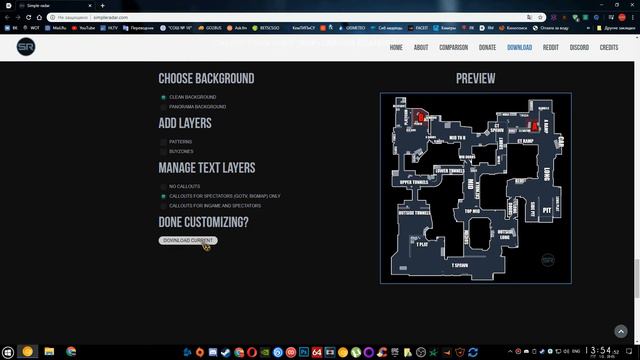The image size is (640, 360).
Task: Click the ENG language indicator
Action: [x=576, y=351]
